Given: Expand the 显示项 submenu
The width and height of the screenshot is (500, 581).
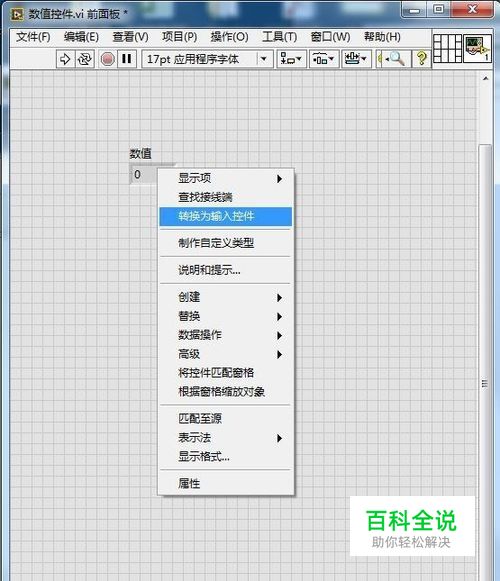Looking at the screenshot, I should pos(226,178).
